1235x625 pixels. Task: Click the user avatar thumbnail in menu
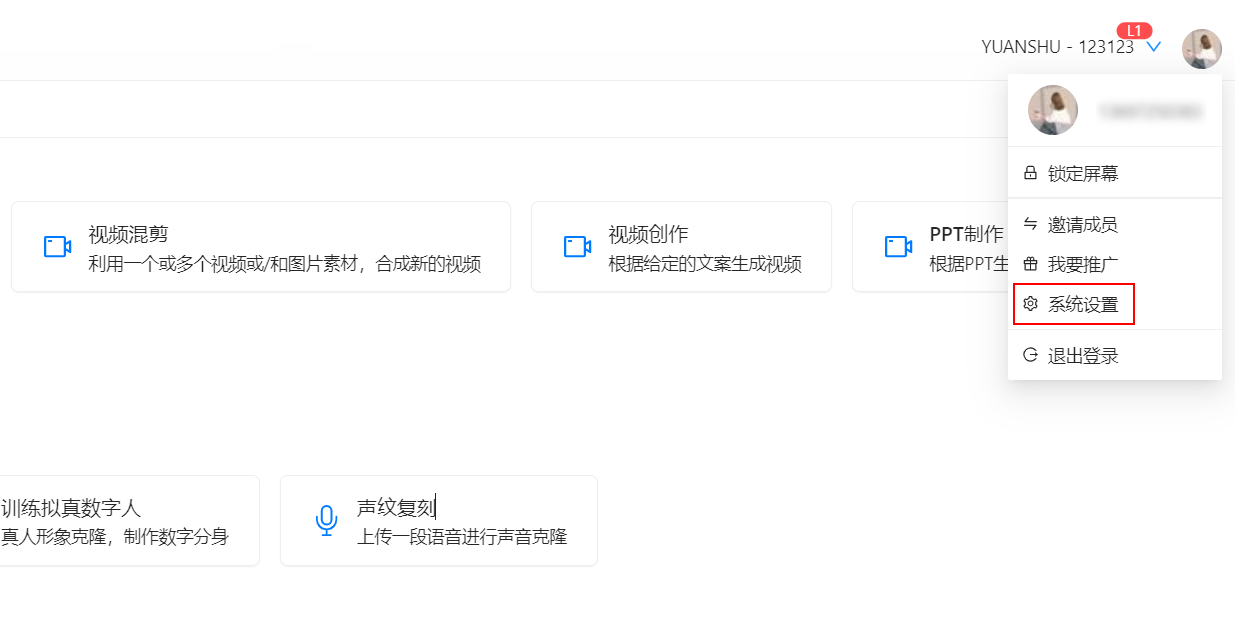click(x=1051, y=110)
